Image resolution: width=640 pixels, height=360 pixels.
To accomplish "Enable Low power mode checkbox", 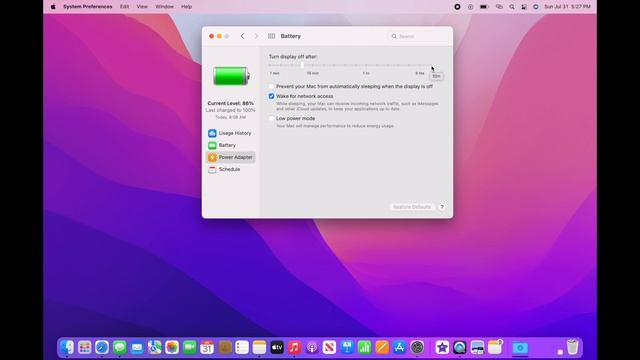I will [271, 118].
